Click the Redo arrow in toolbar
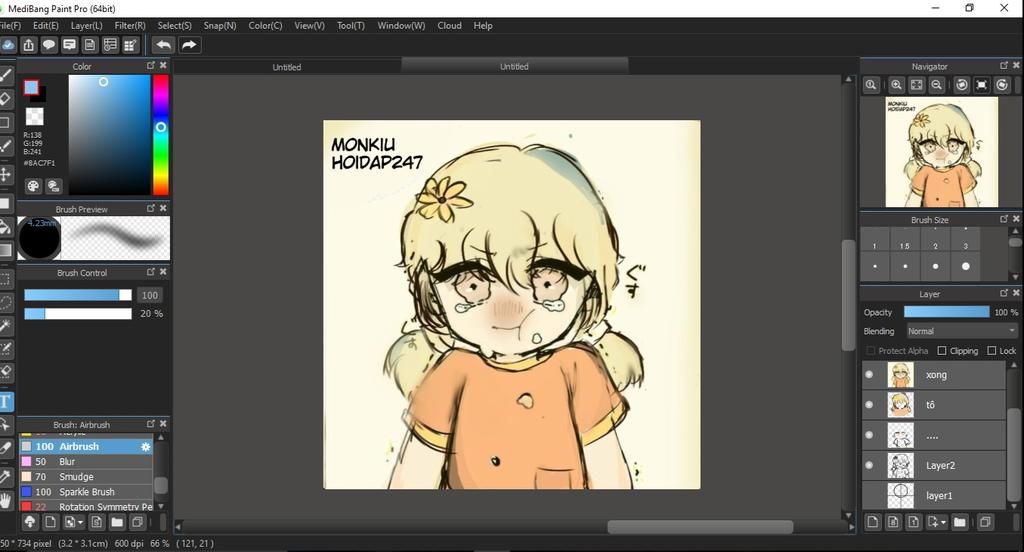 (x=189, y=45)
